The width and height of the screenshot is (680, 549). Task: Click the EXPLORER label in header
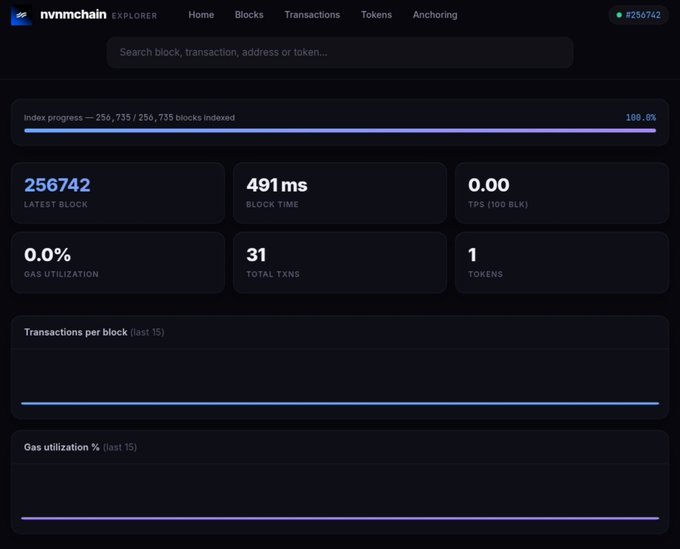(x=134, y=16)
